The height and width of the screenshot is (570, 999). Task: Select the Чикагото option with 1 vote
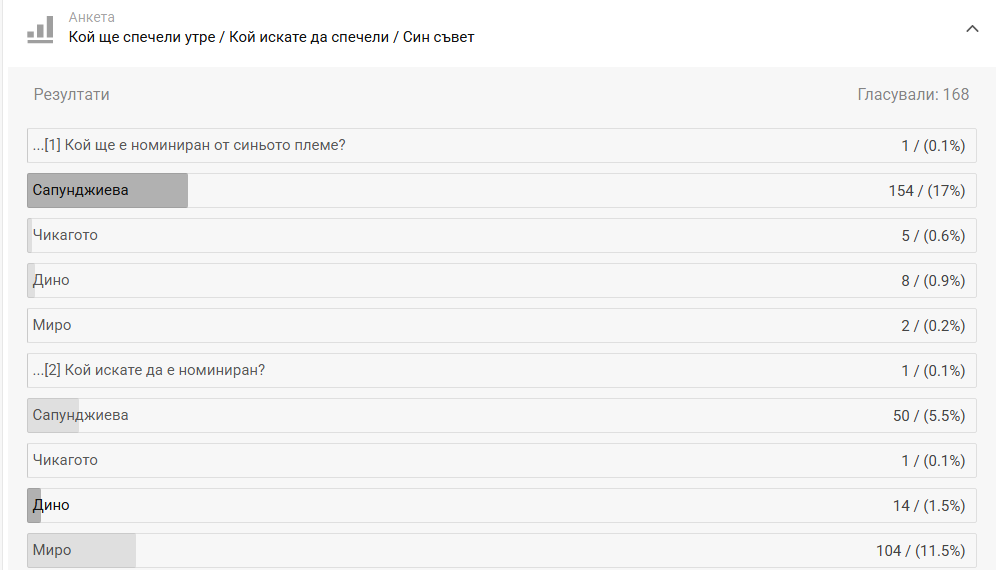[x=66, y=461]
